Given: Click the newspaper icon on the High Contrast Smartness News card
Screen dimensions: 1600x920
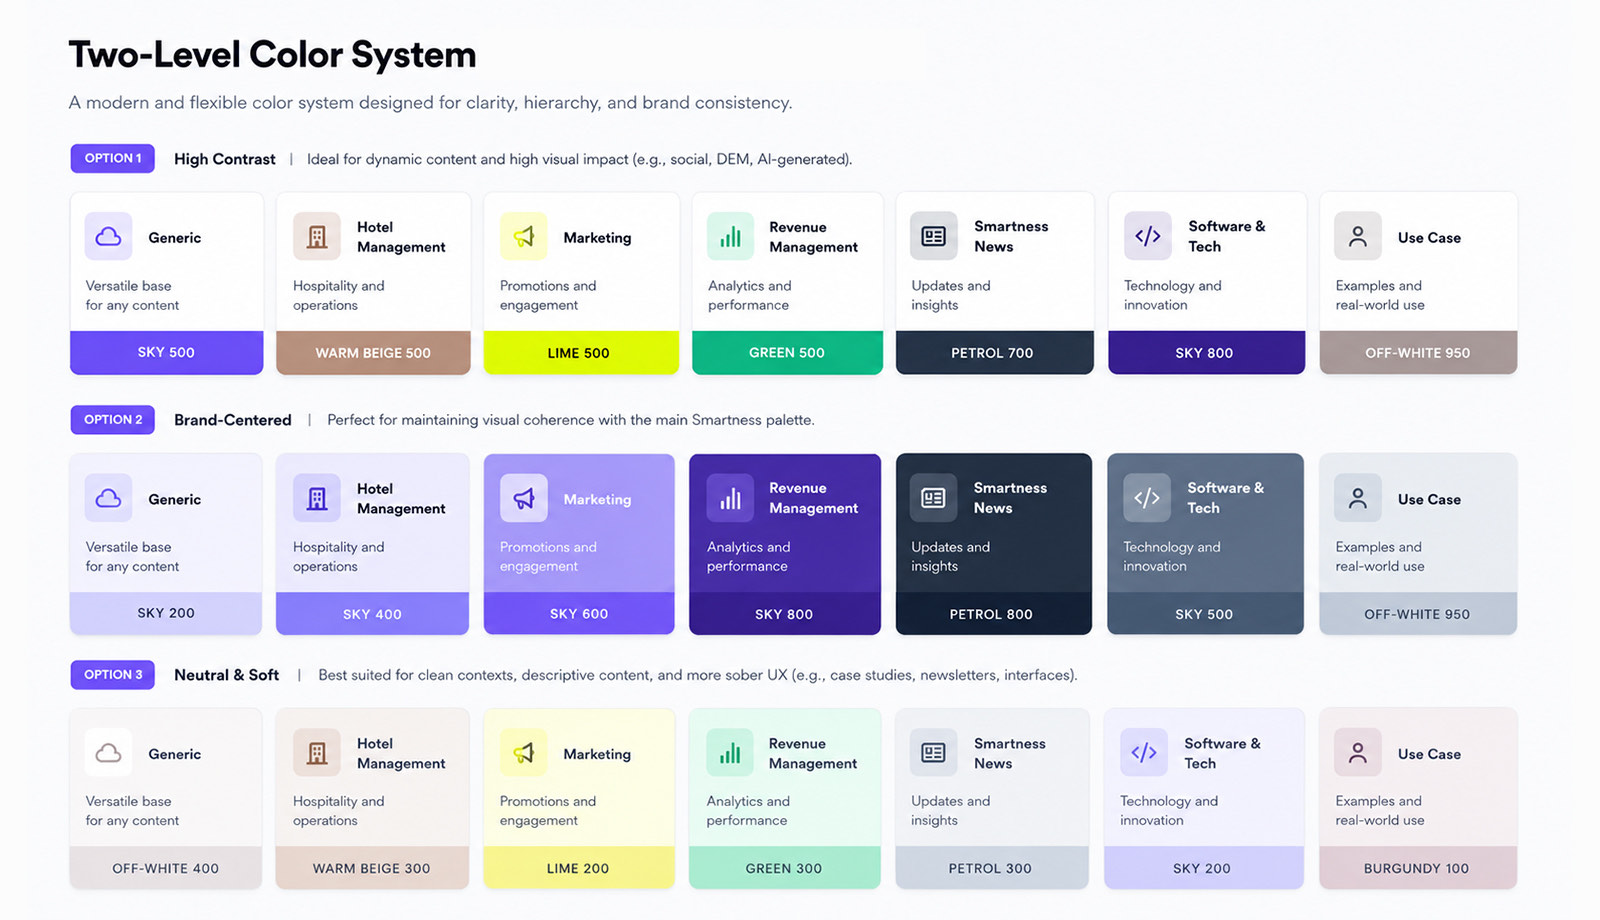Looking at the screenshot, I should pos(934,236).
